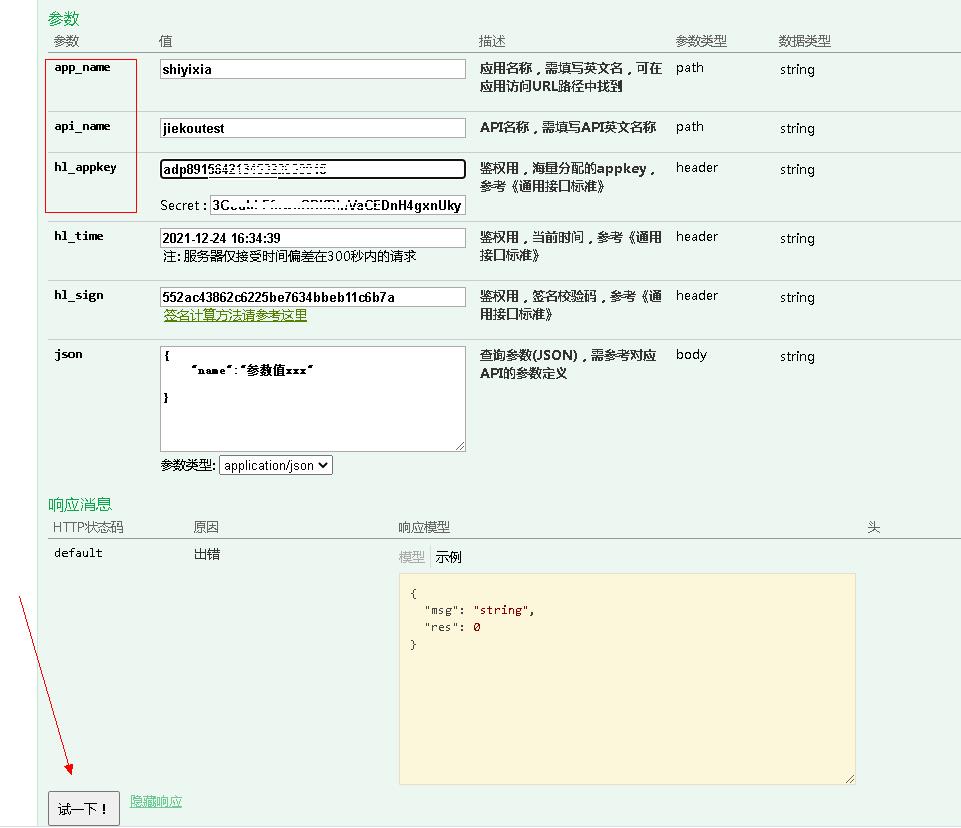Click the hl_appkey parameter name label
Image resolution: width=961 pixels, height=828 pixels.
point(85,168)
